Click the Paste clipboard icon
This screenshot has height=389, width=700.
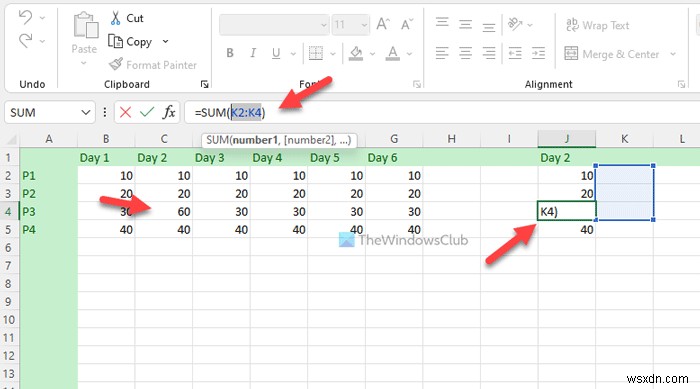click(x=85, y=25)
